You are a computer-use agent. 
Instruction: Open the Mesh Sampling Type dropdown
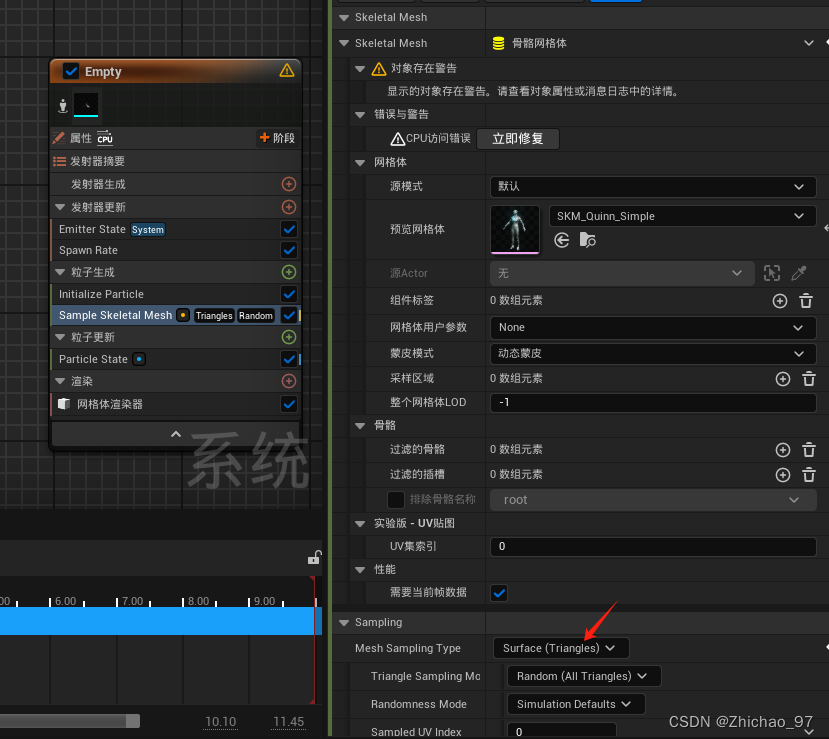coord(560,647)
